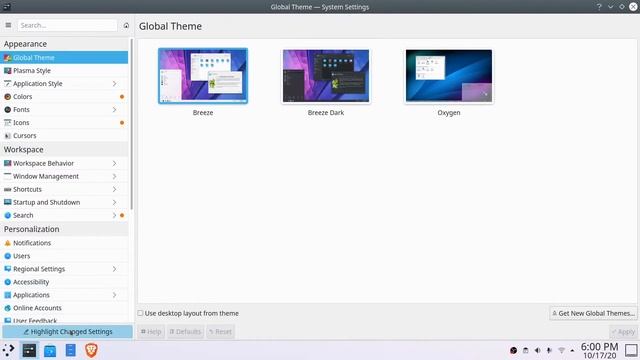Click the Regional Settings icon
Viewport: 640px width, 360px height.
coord(7,269)
